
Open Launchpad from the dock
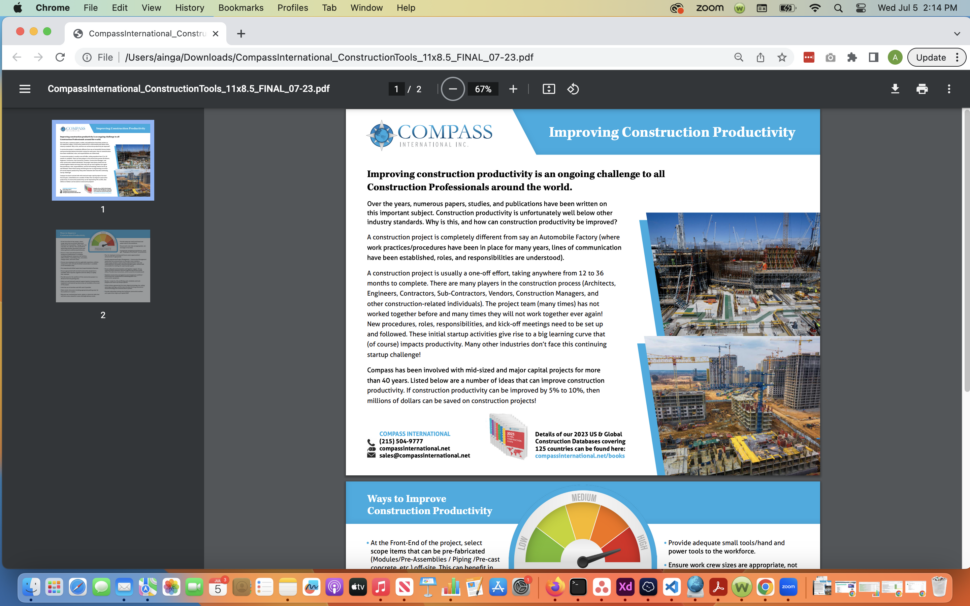click(54, 586)
